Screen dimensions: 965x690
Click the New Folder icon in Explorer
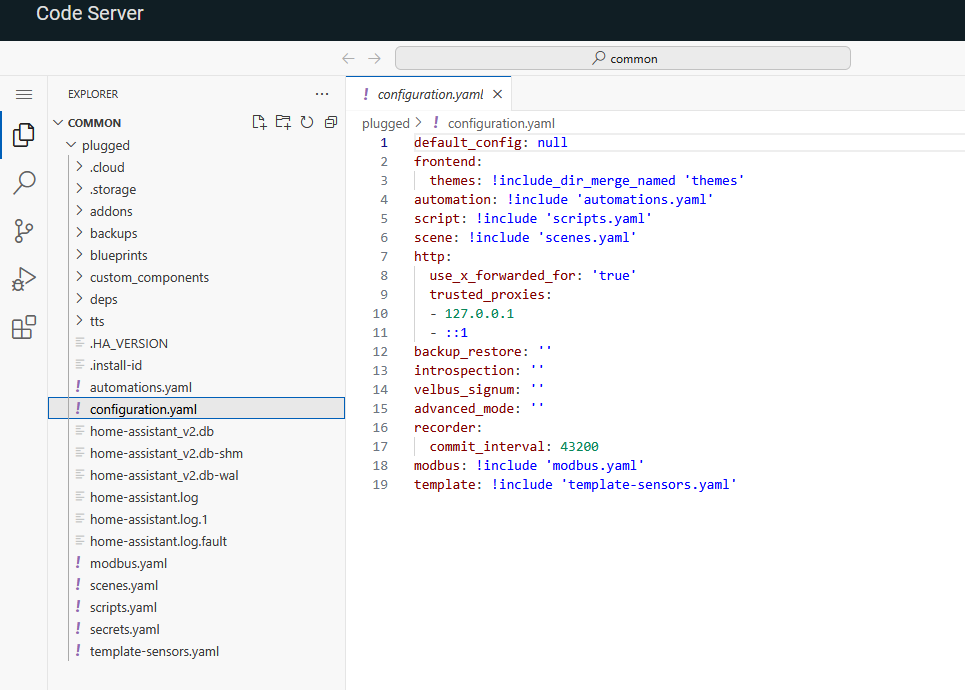(x=283, y=122)
